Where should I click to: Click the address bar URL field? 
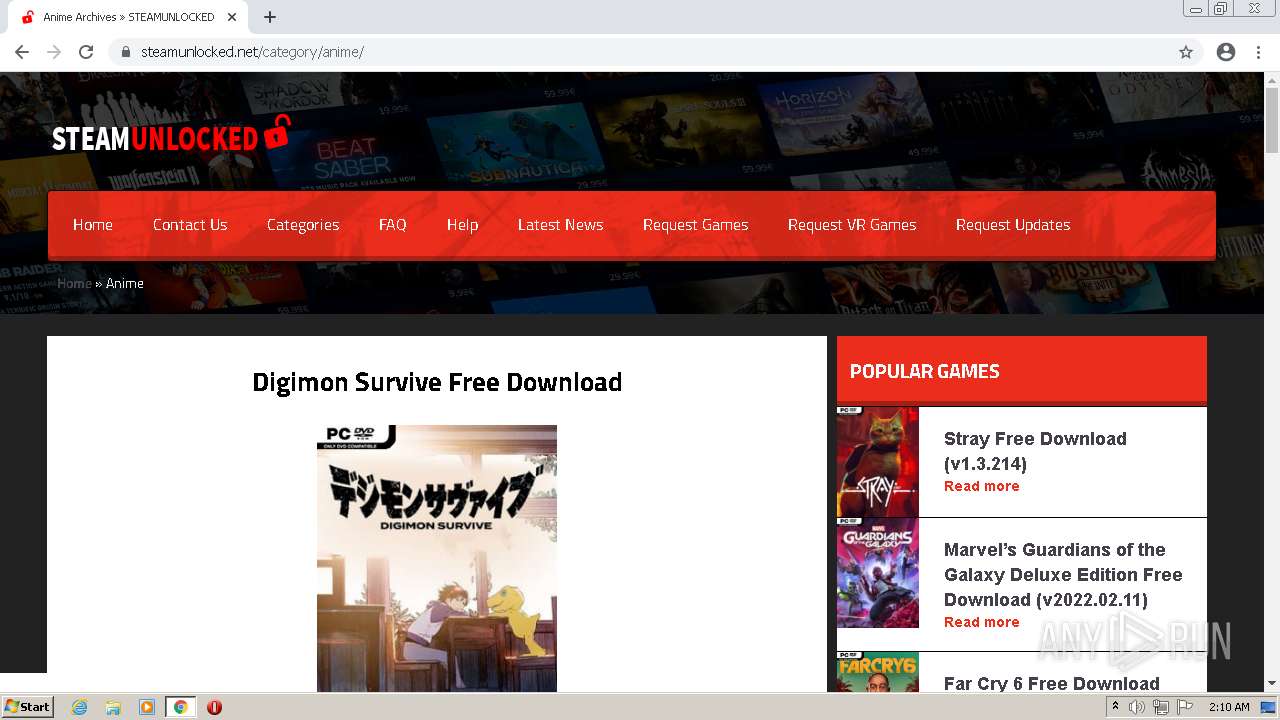coord(640,52)
